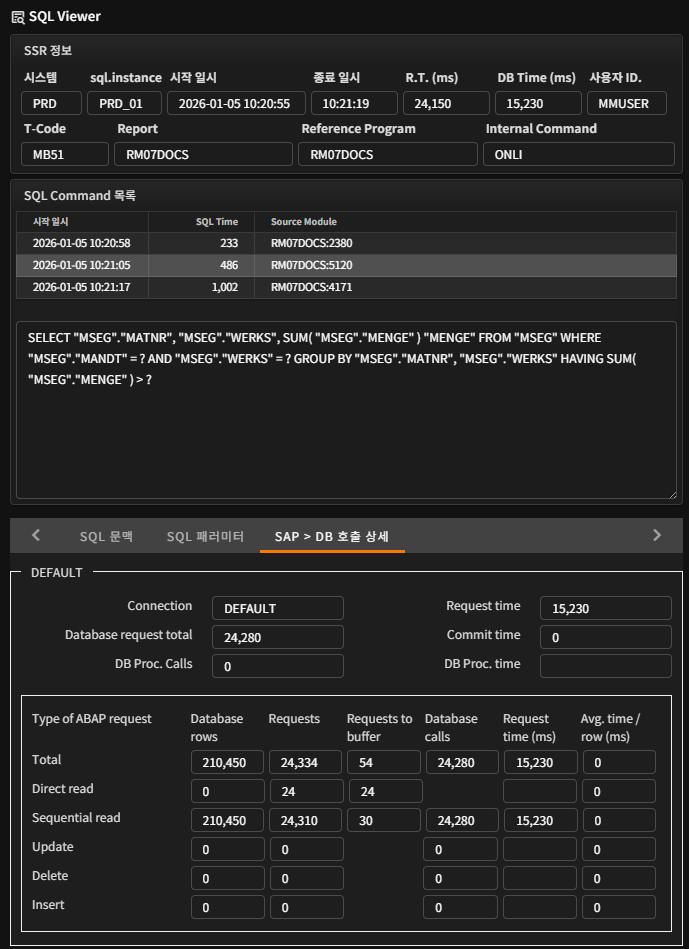Select SQL row RM07DOCS:5120
The height and width of the screenshot is (949, 689).
pos(346,265)
